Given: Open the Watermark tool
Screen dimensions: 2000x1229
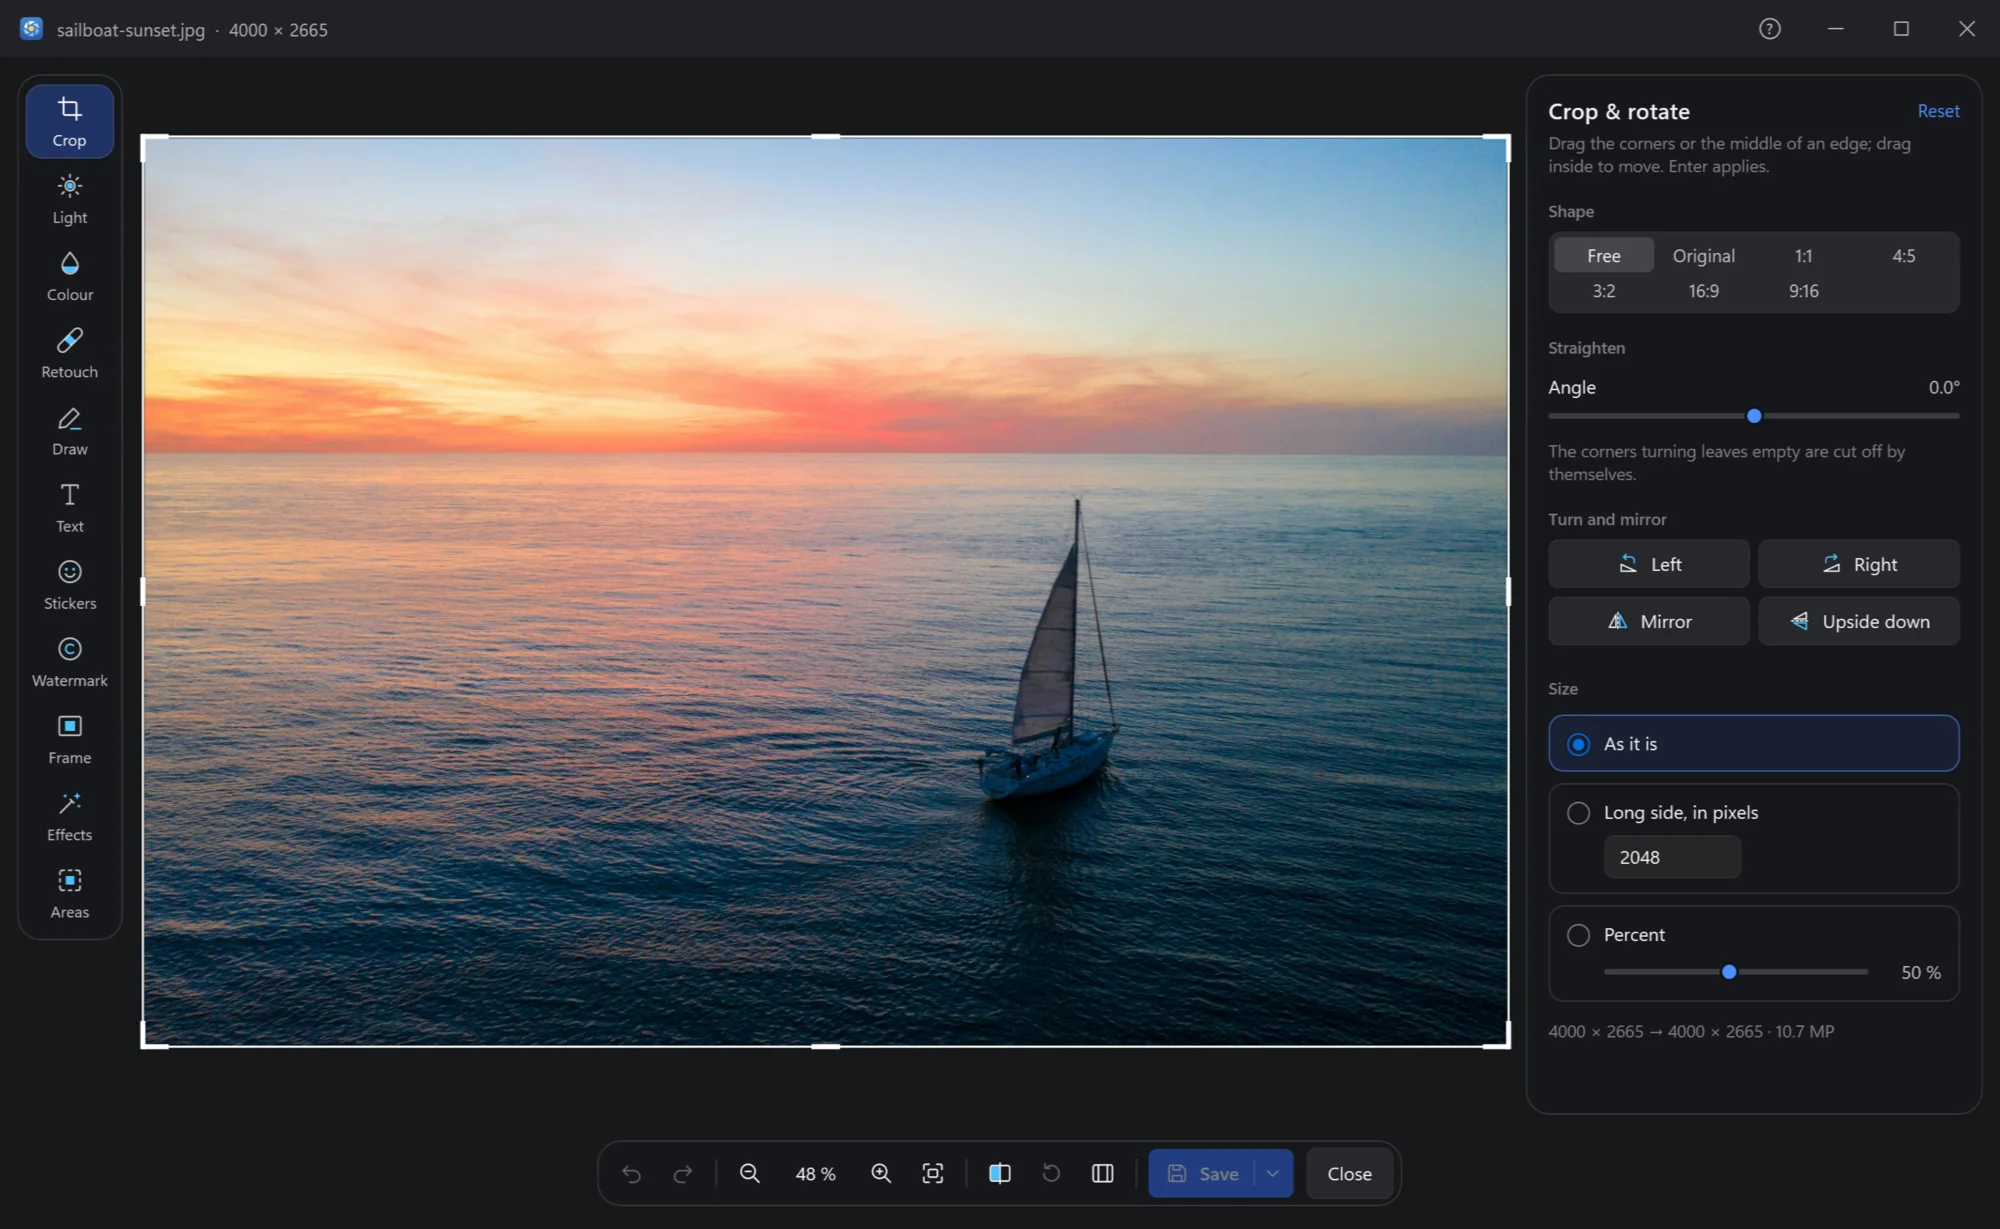Looking at the screenshot, I should (69, 662).
